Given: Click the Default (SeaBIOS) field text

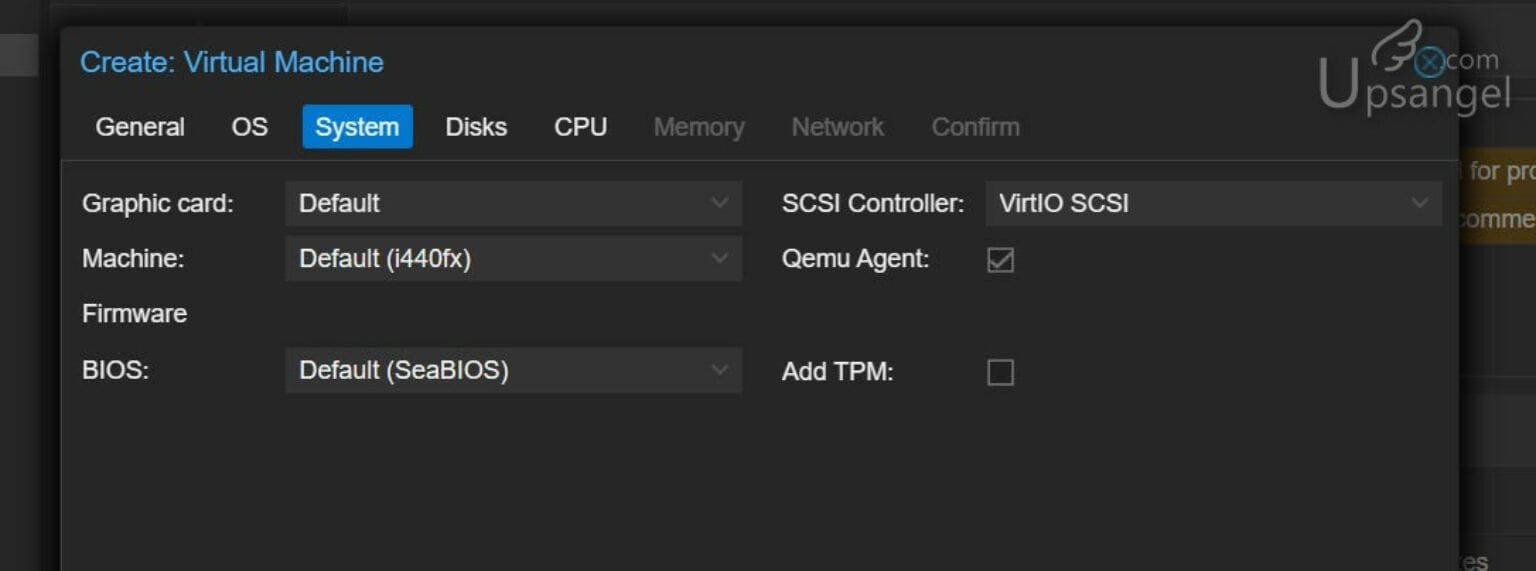Looking at the screenshot, I should tap(404, 370).
